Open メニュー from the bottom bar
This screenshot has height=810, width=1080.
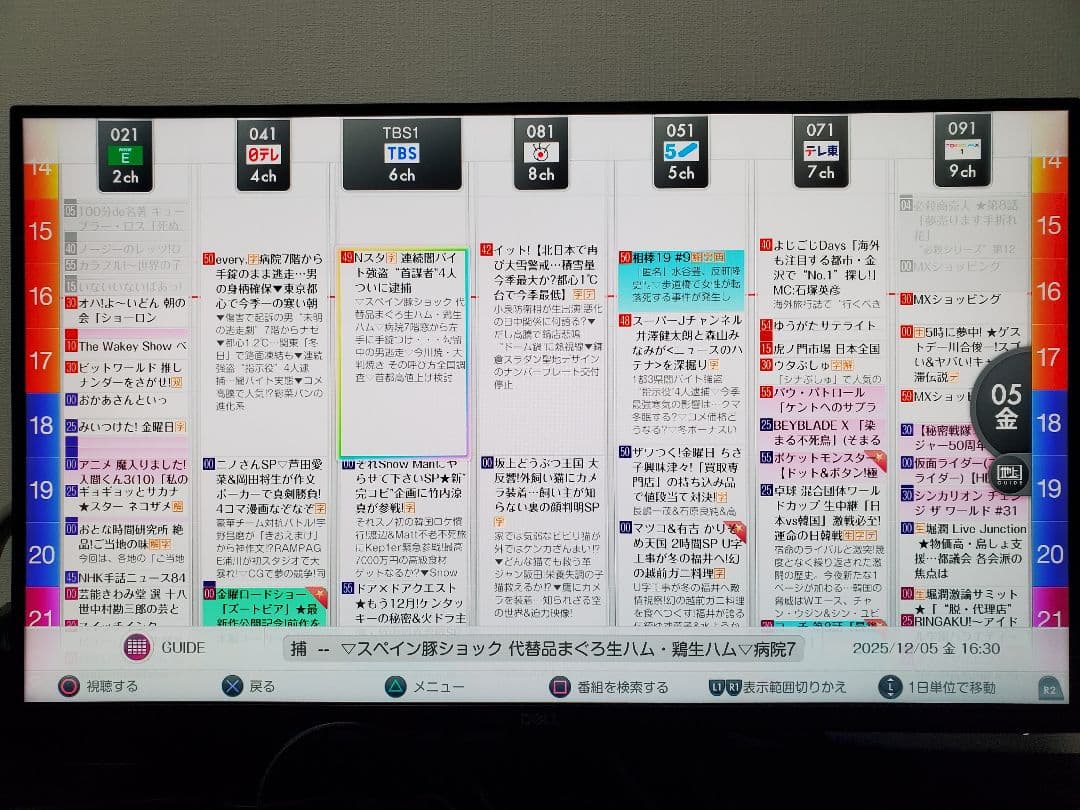[438, 687]
